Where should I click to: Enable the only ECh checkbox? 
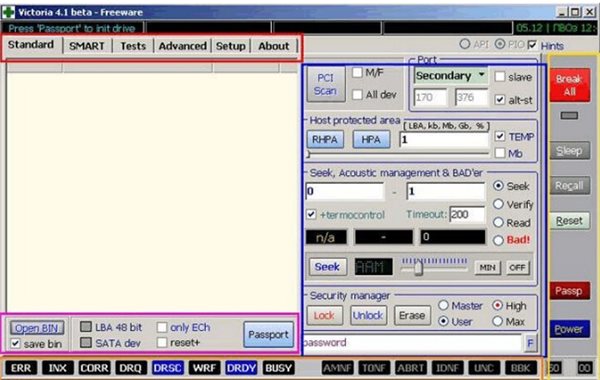coord(162,327)
